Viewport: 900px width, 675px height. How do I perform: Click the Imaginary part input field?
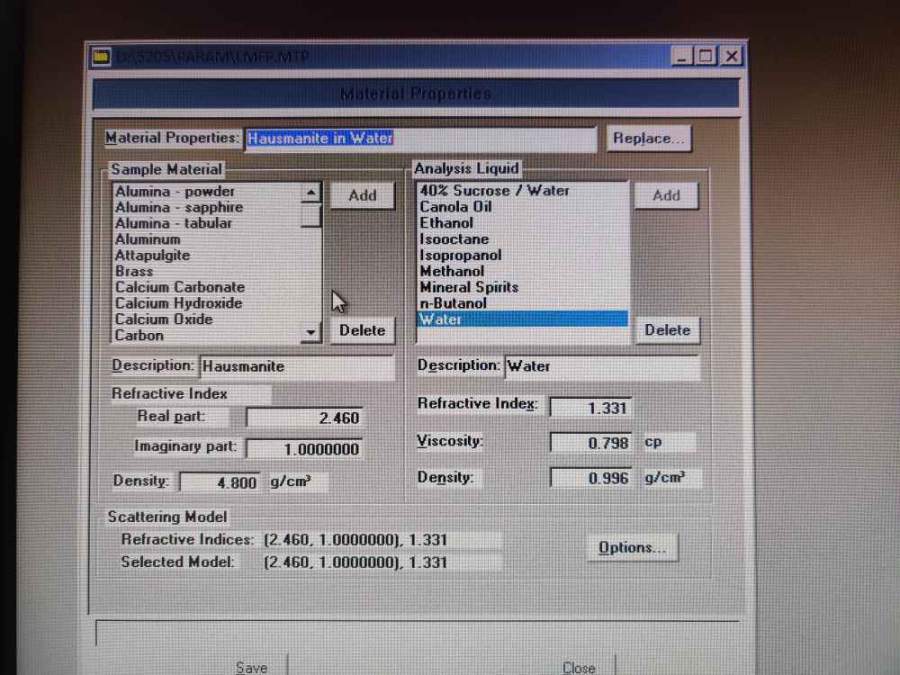(304, 449)
